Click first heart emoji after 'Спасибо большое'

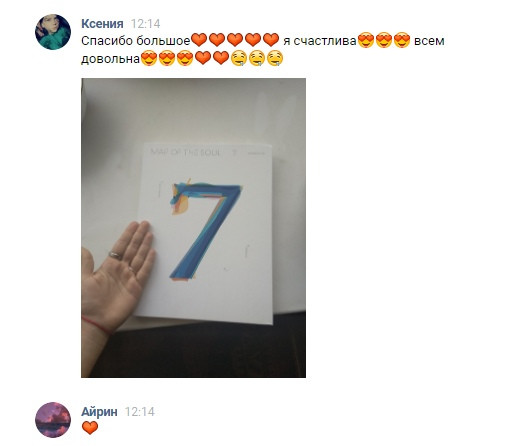click(199, 40)
